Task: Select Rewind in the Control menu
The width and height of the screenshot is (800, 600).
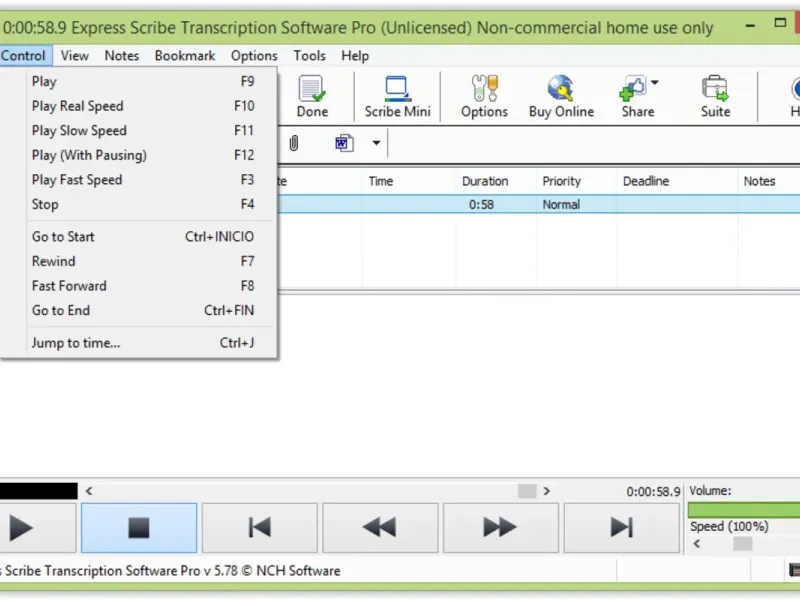Action: pyautogui.click(x=142, y=261)
